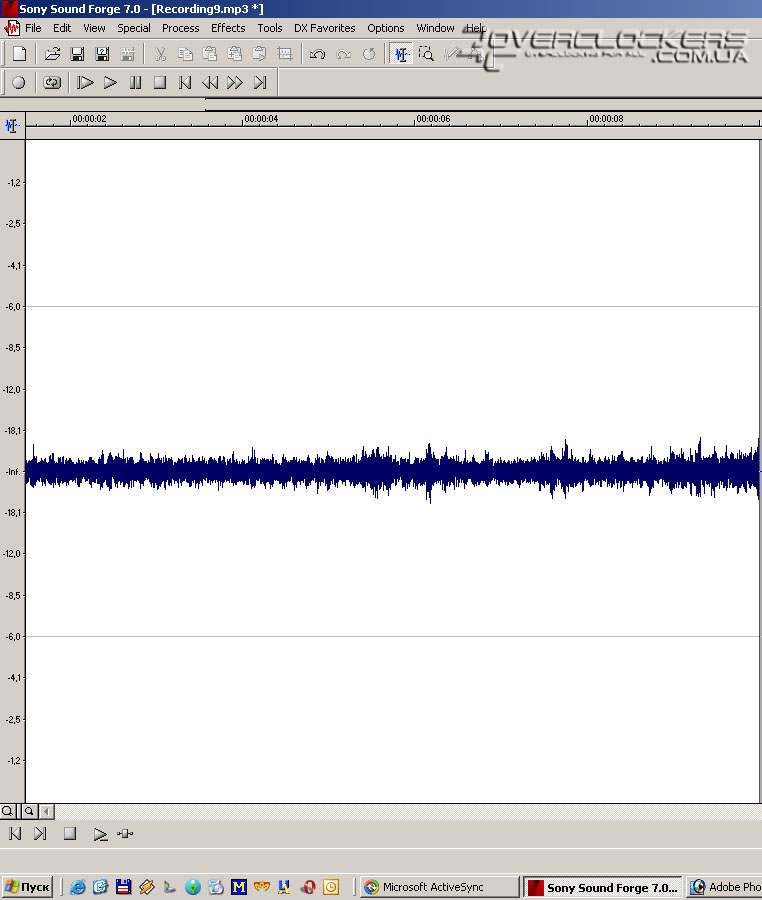Trim/crop audio with the Trim icon
The image size is (762, 900).
coord(285,55)
